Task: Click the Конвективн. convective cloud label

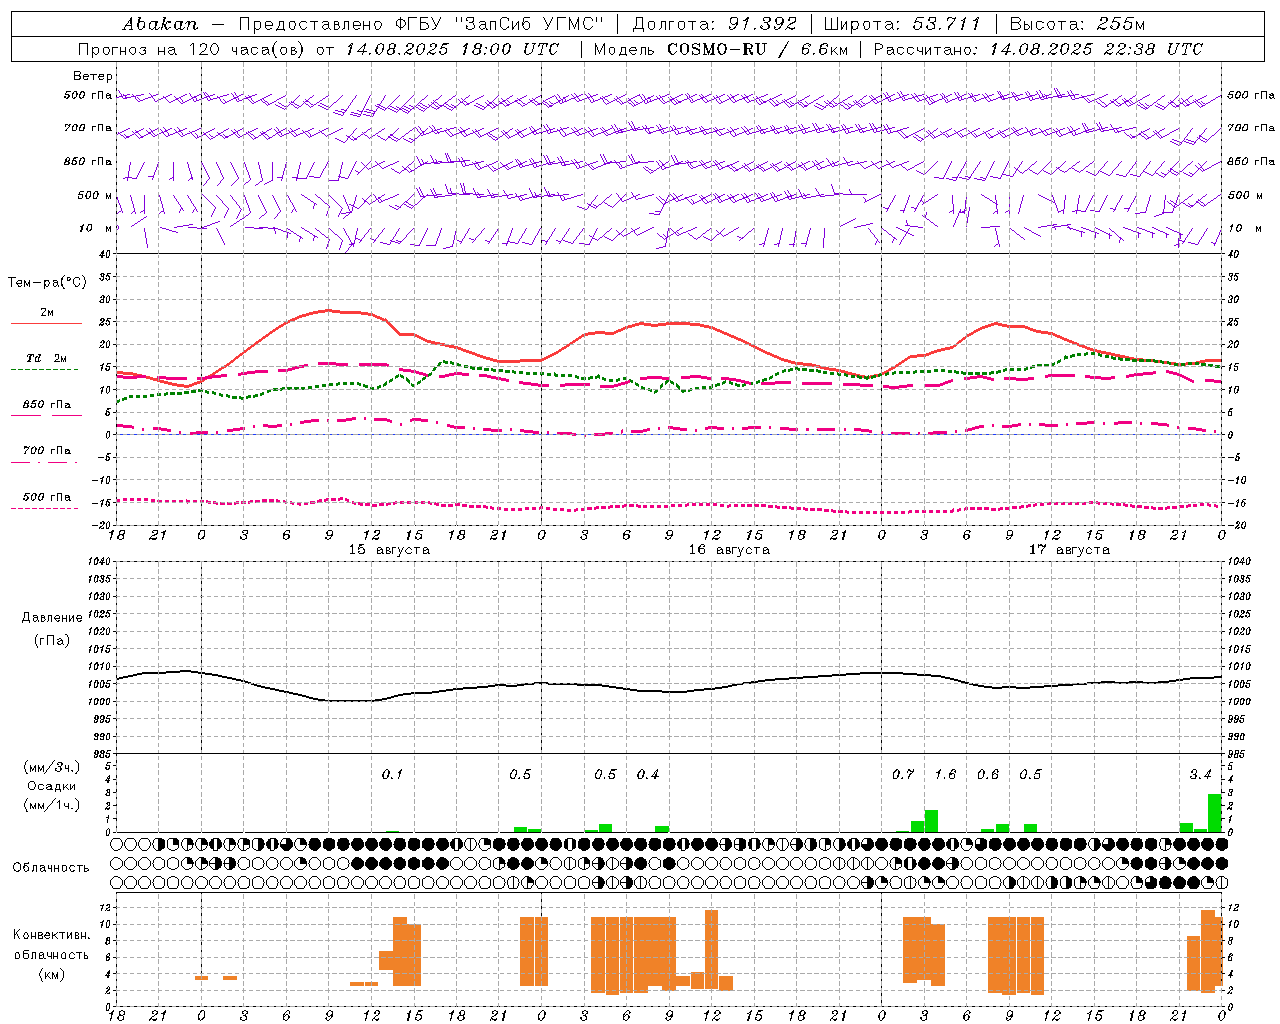Action: click(x=52, y=935)
